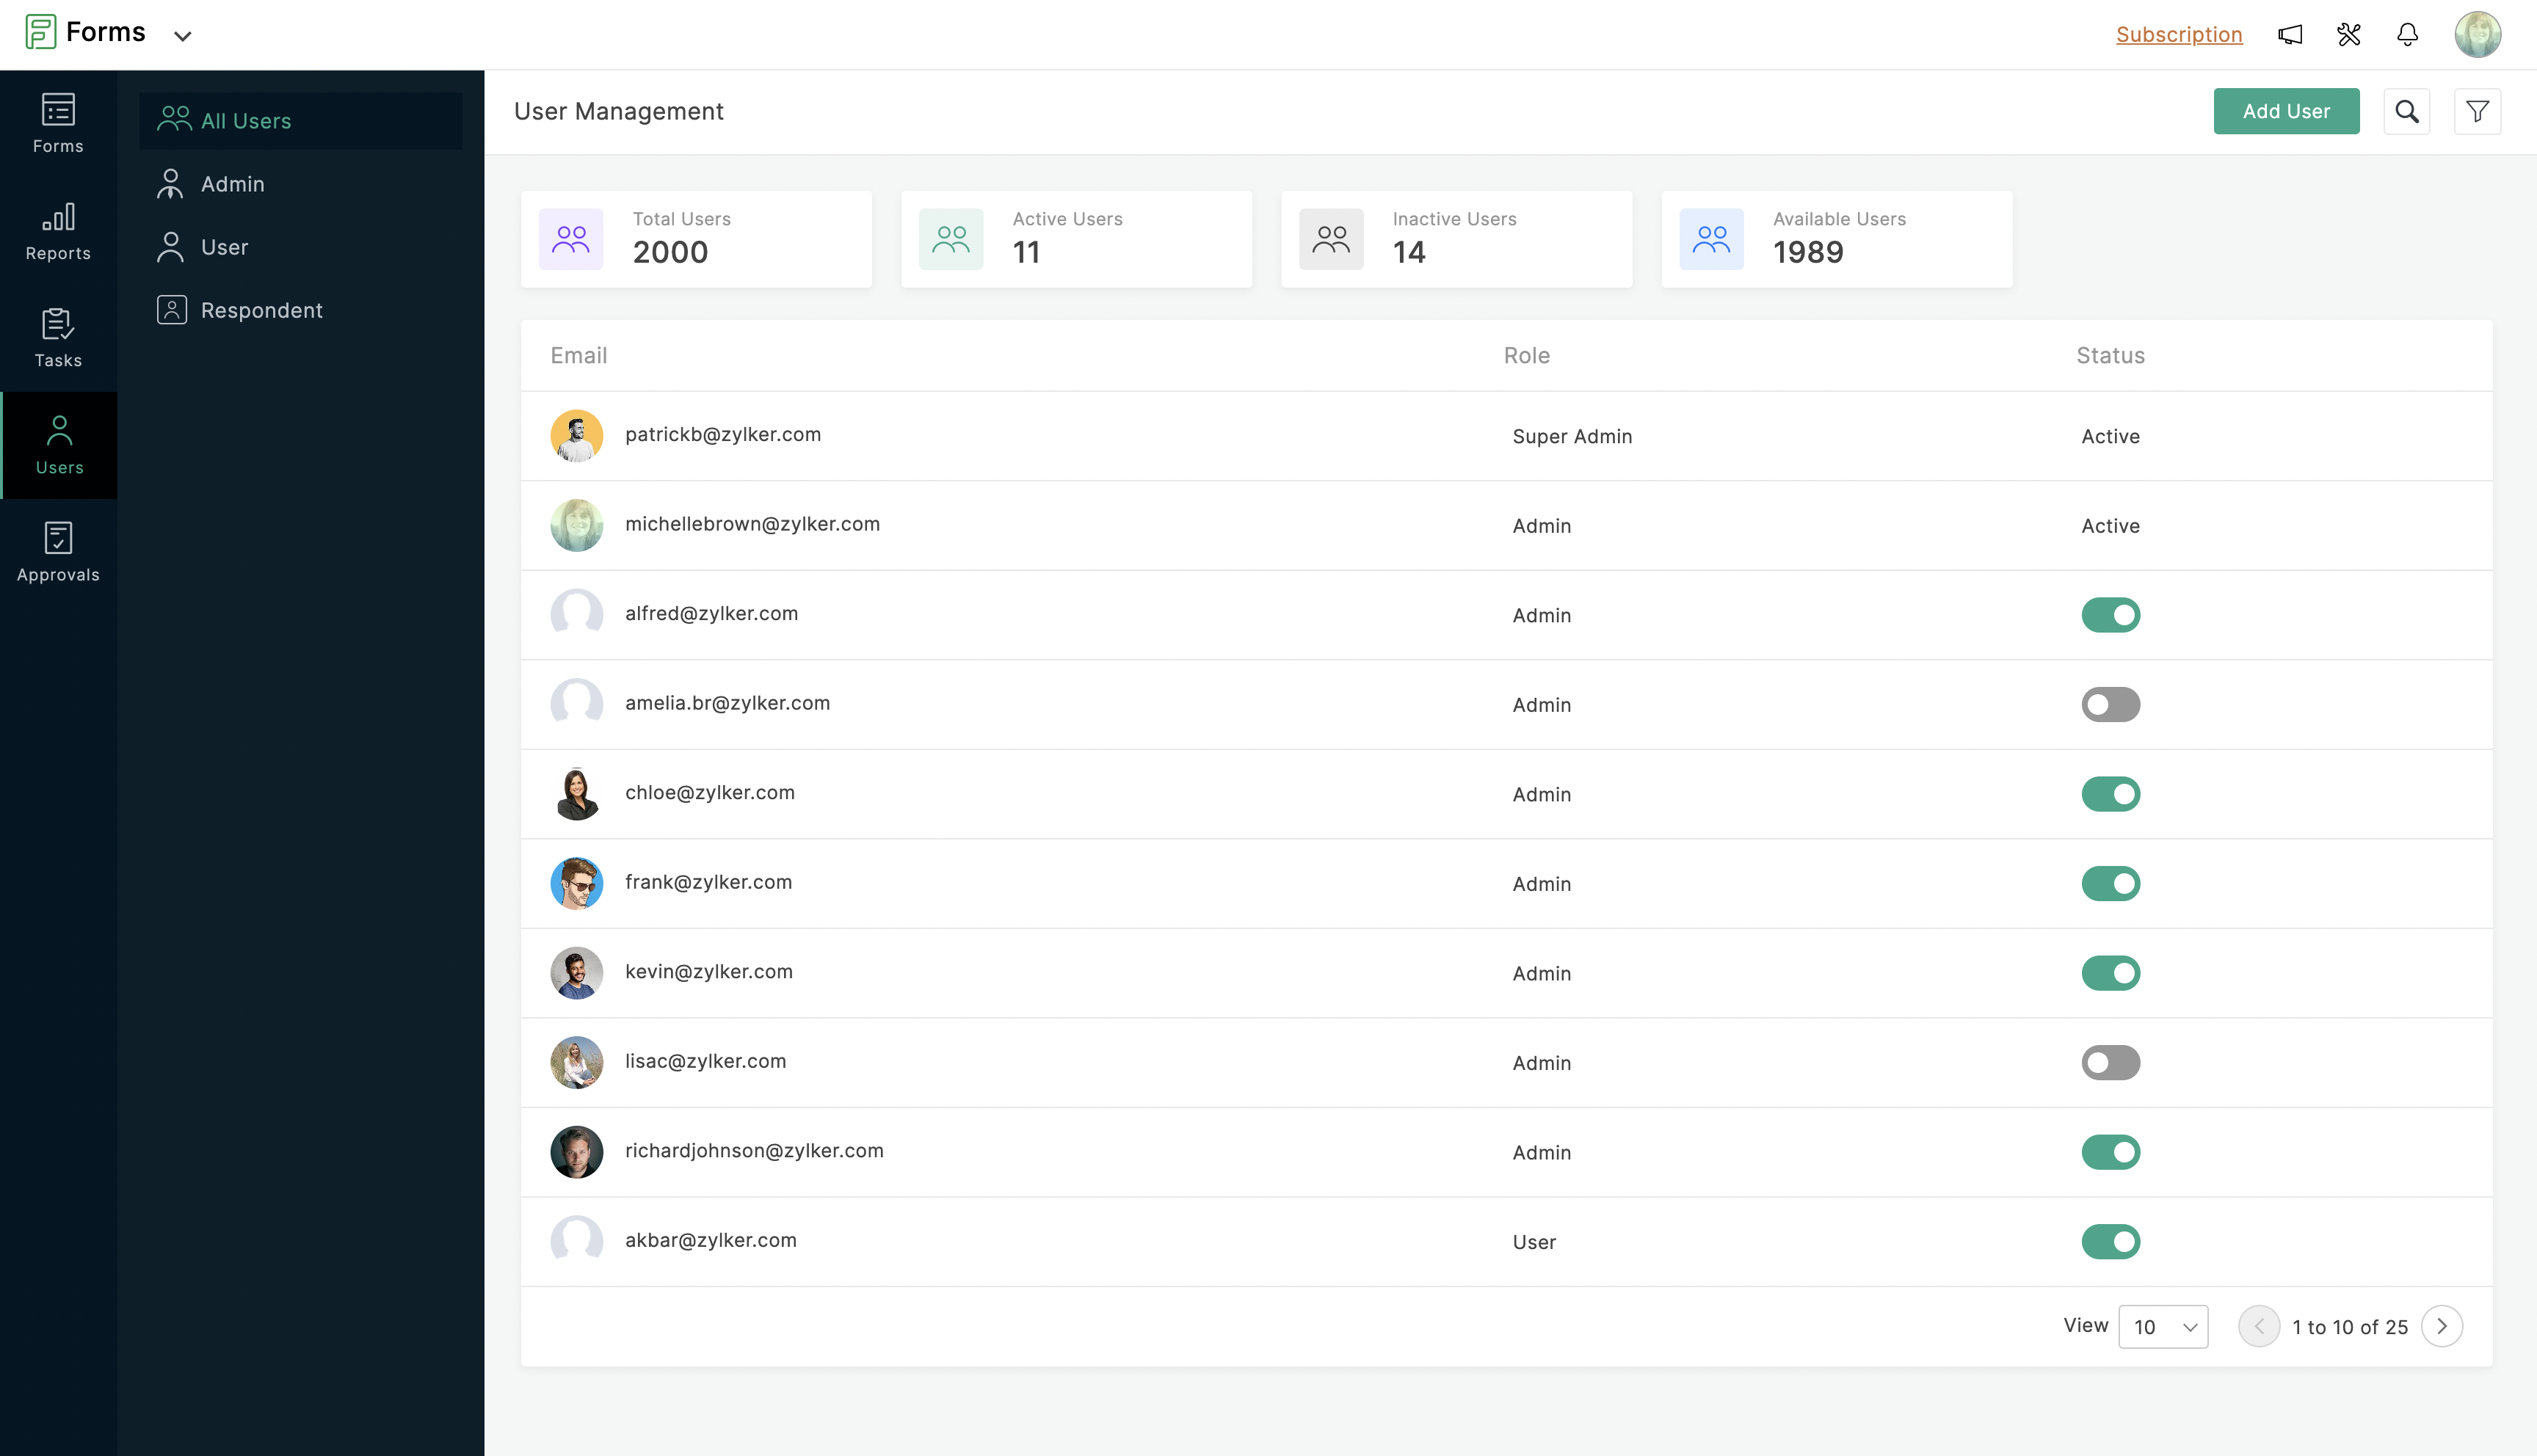This screenshot has height=1456, width=2537.
Task: Click the Add User button
Action: coord(2286,112)
